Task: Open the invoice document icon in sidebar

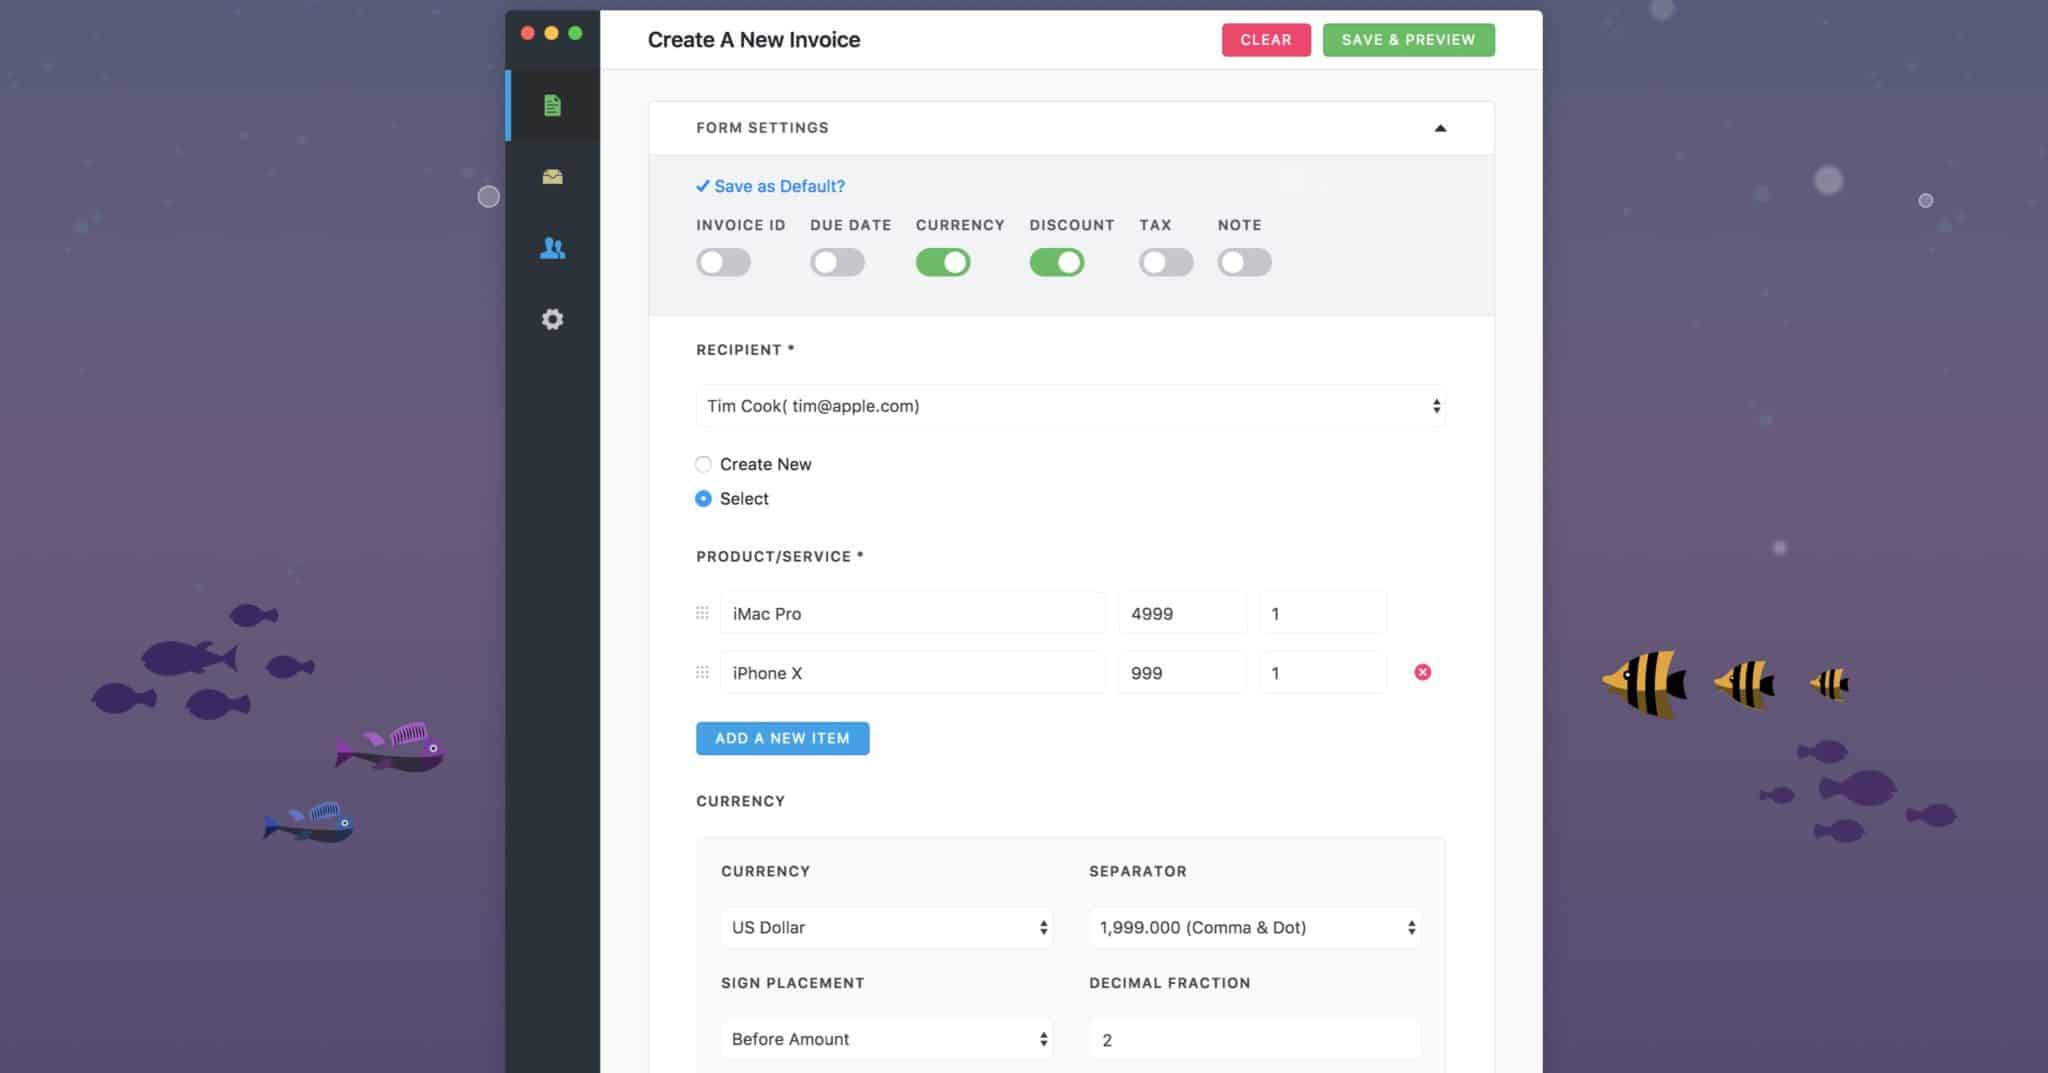Action: [552, 105]
